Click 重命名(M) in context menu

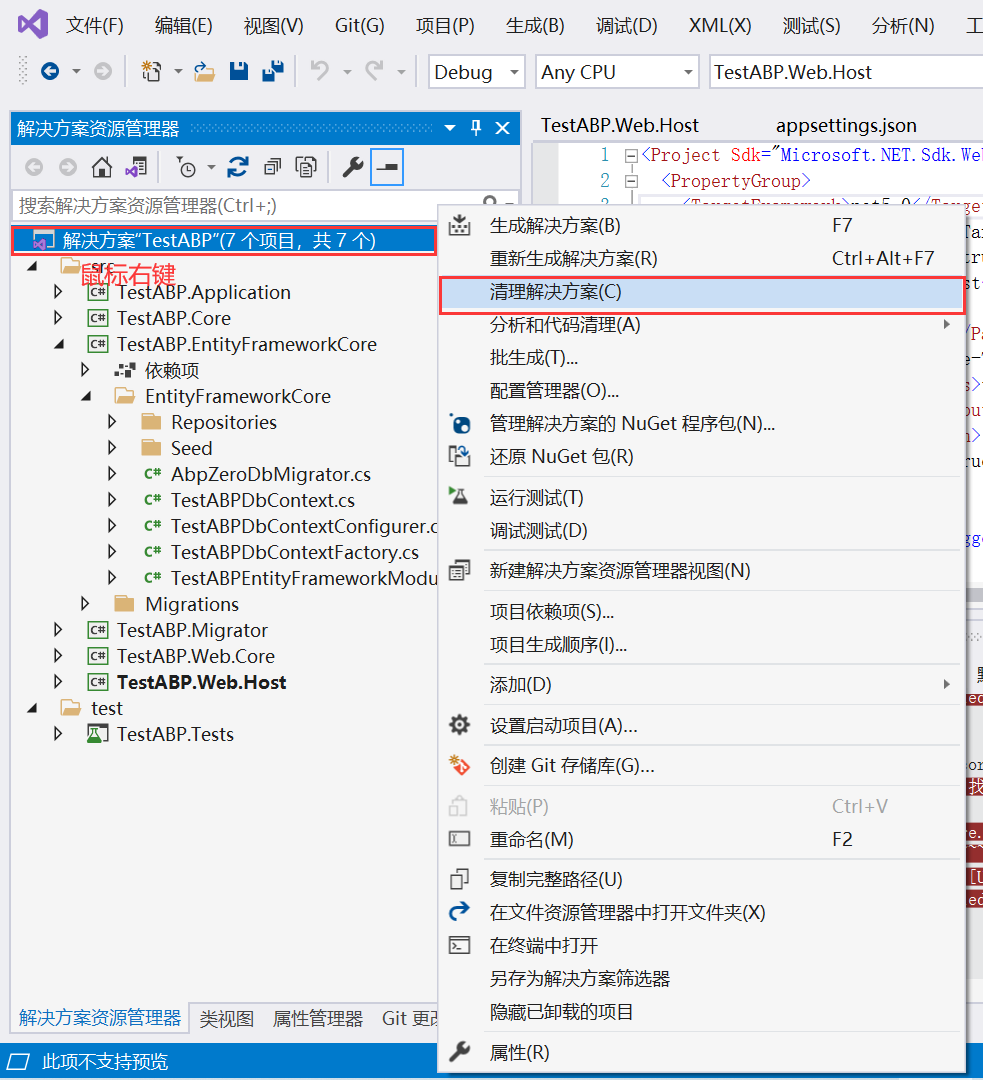click(x=701, y=840)
